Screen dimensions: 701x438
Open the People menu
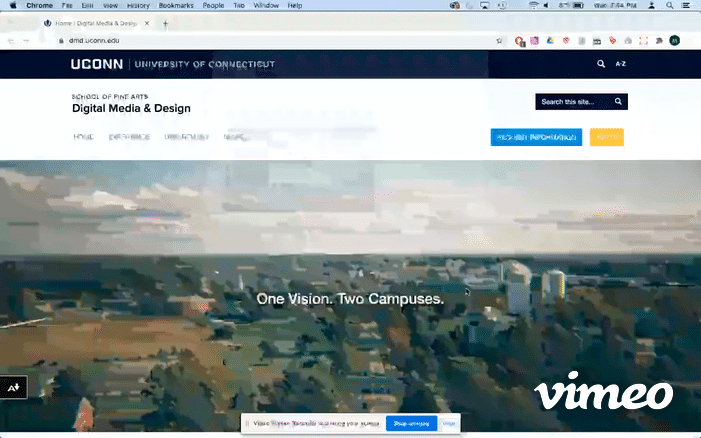[213, 5]
